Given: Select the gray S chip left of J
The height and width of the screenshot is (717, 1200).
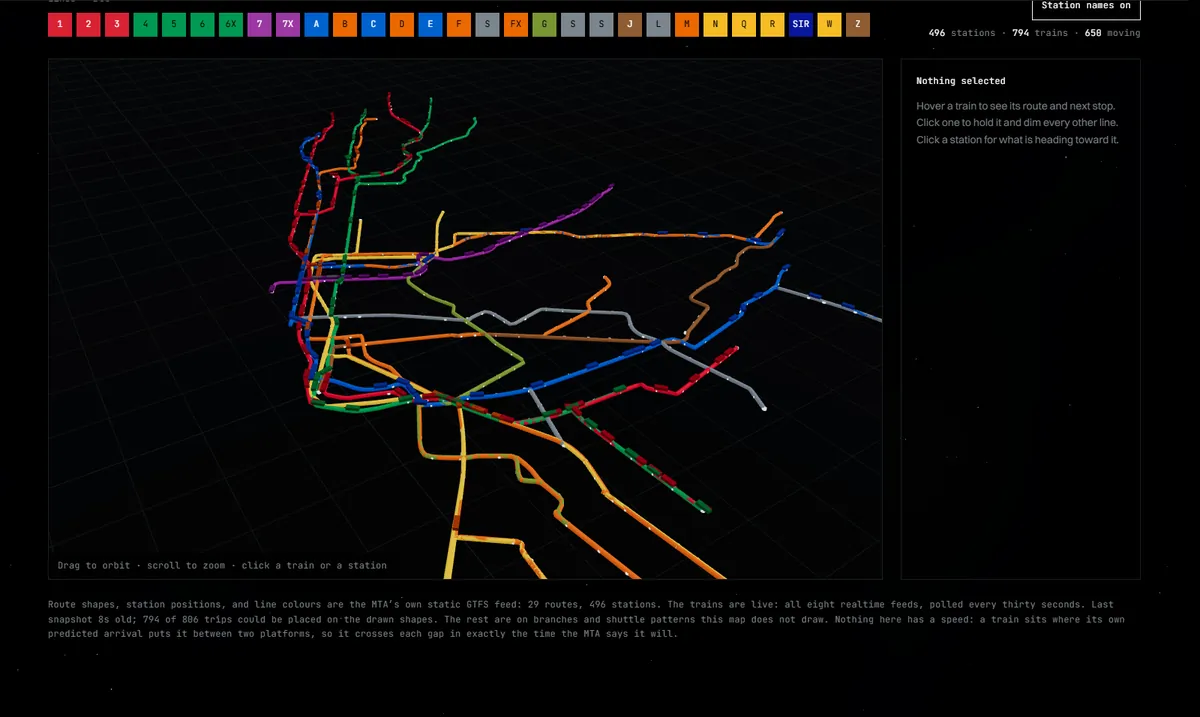Looking at the screenshot, I should (601, 25).
